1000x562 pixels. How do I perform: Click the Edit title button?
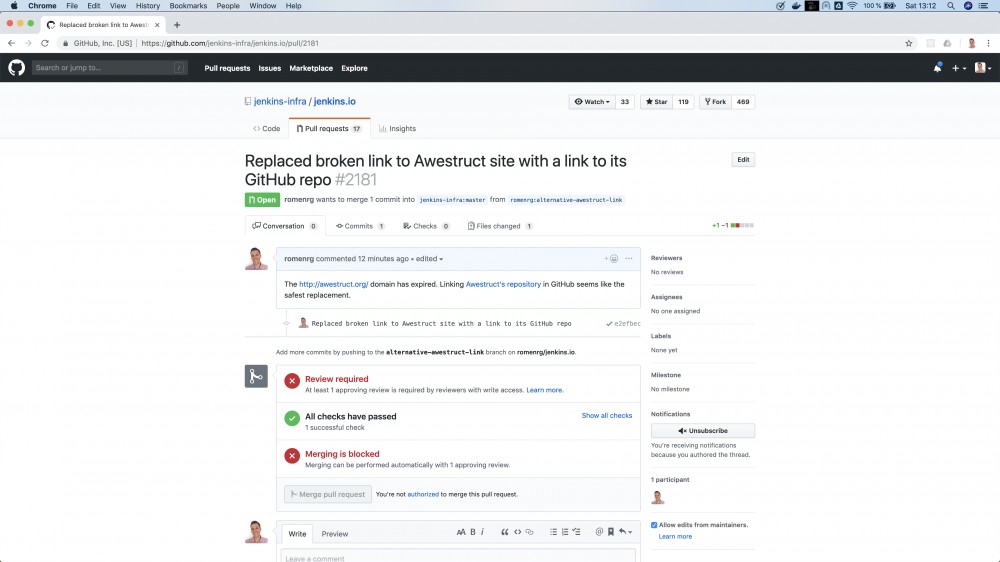[x=743, y=159]
